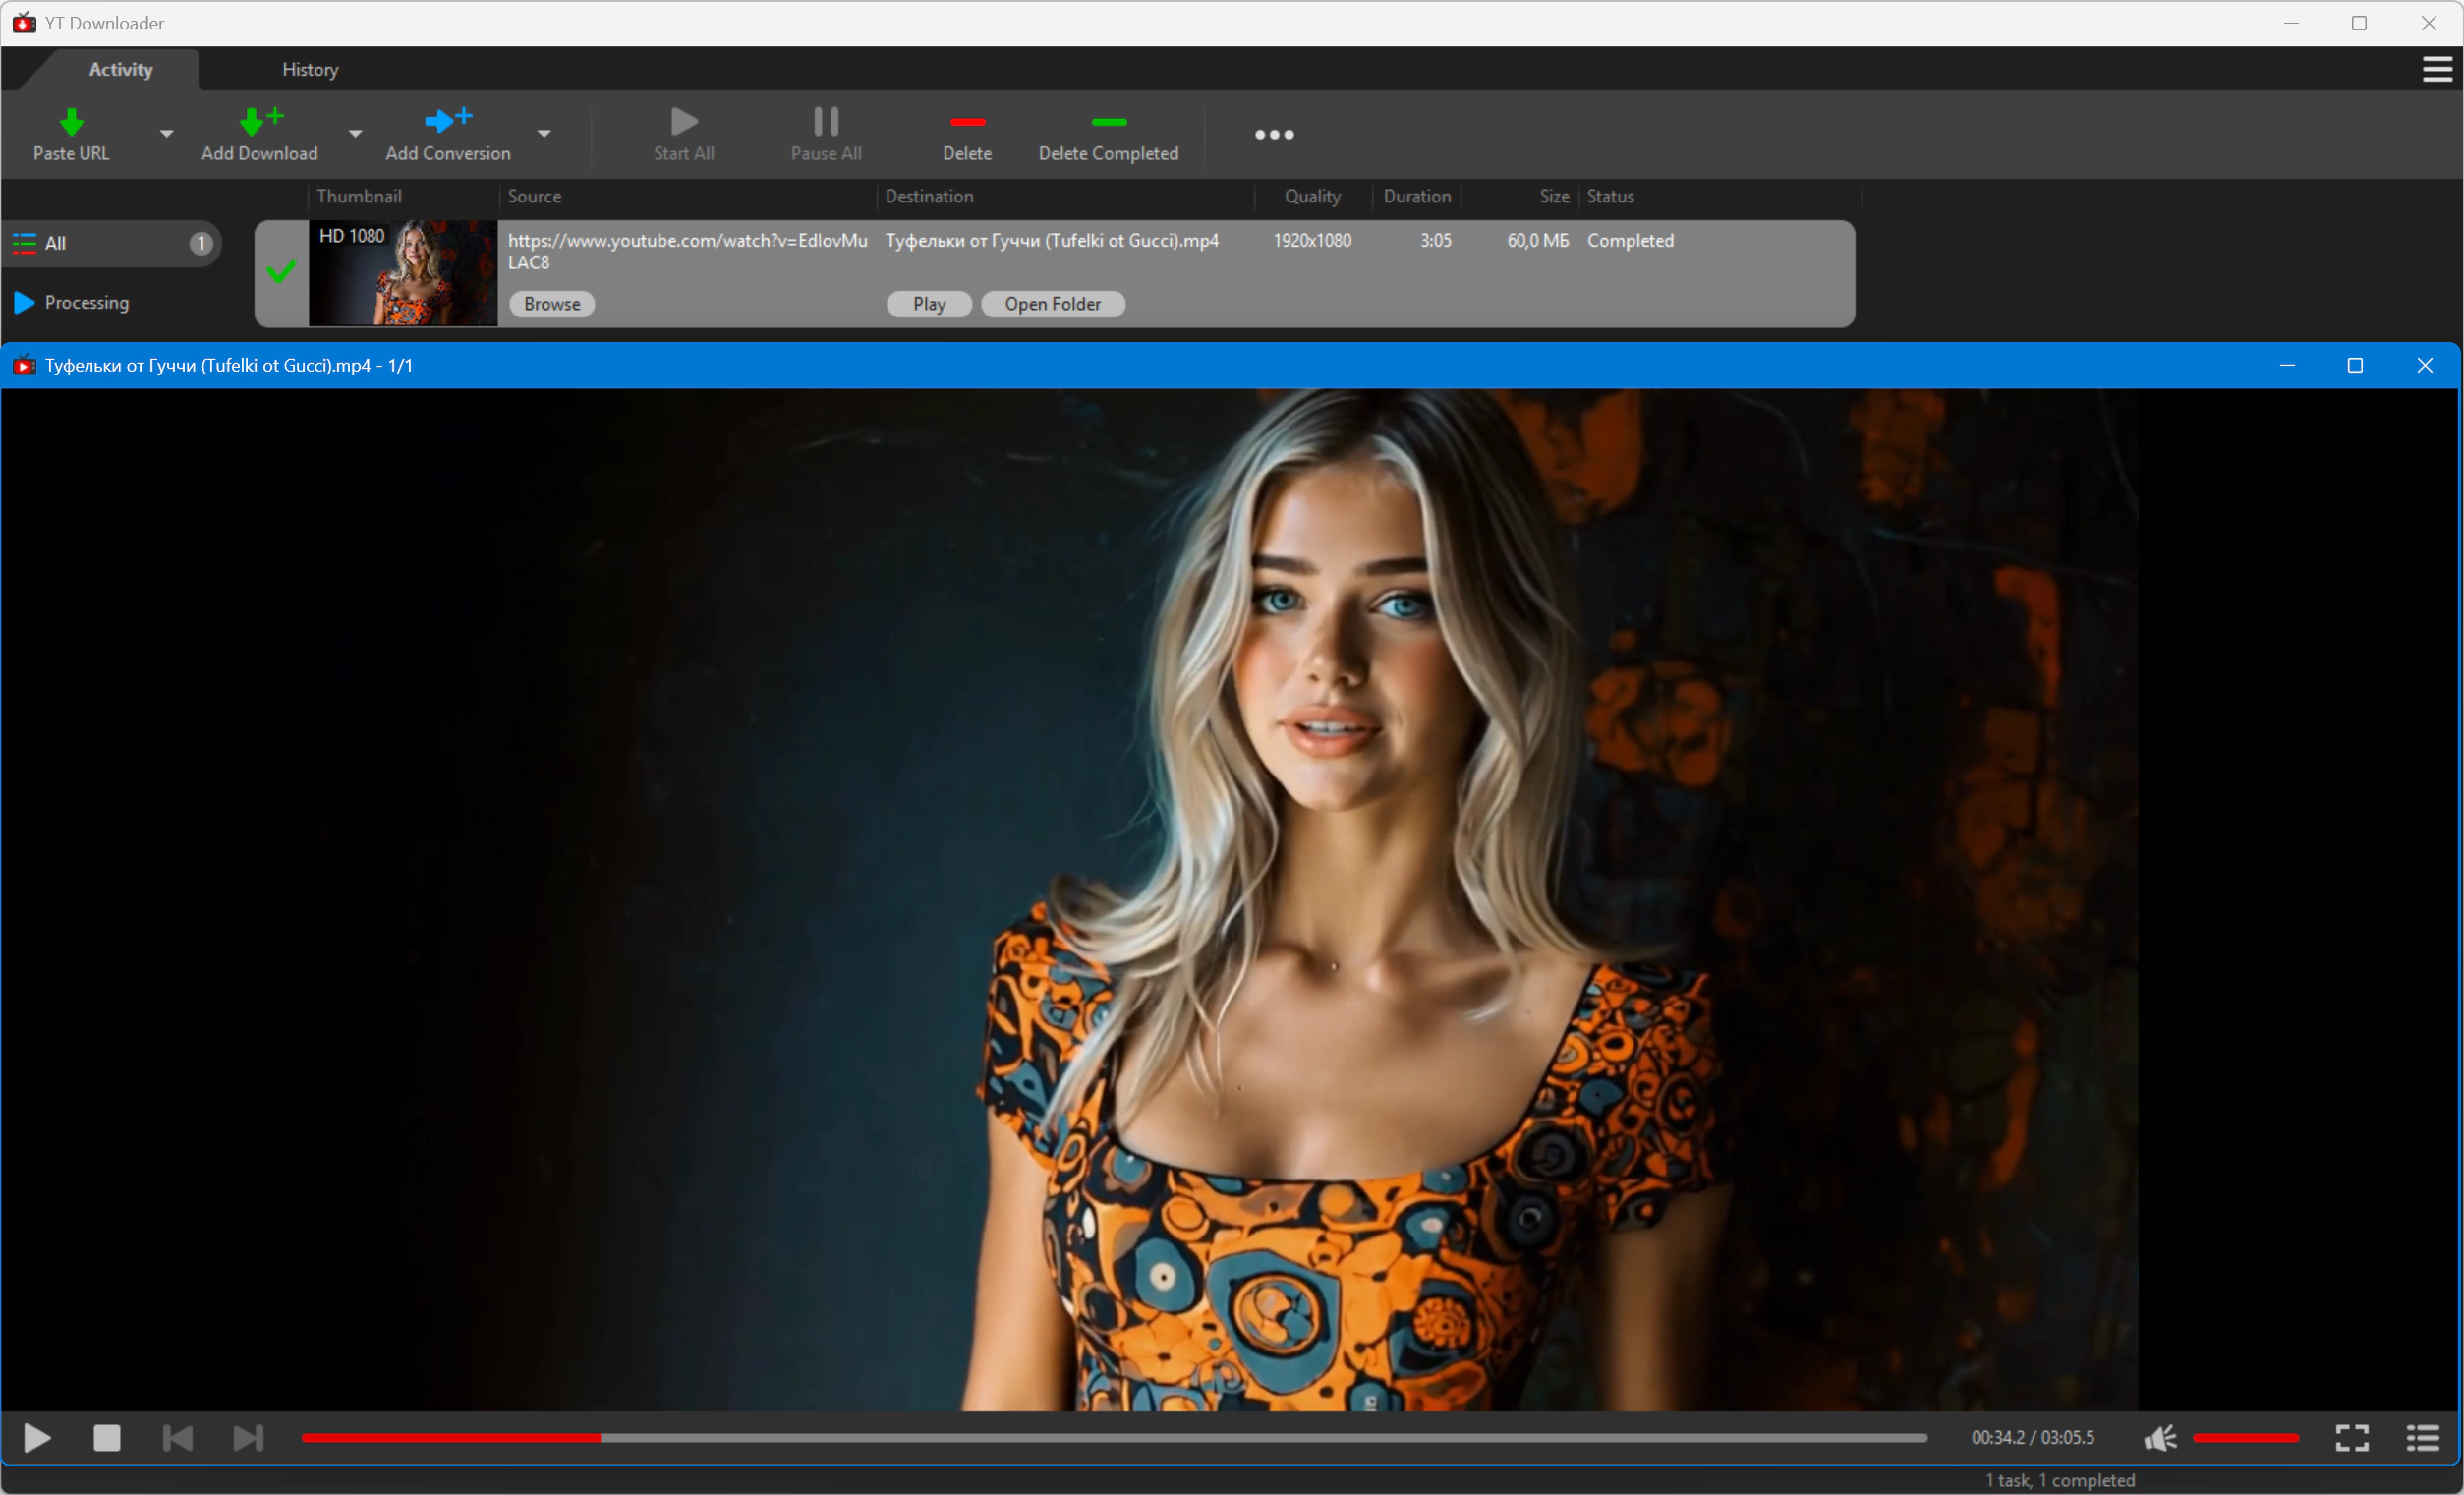
Task: Click the Delete red minus icon
Action: [967, 122]
